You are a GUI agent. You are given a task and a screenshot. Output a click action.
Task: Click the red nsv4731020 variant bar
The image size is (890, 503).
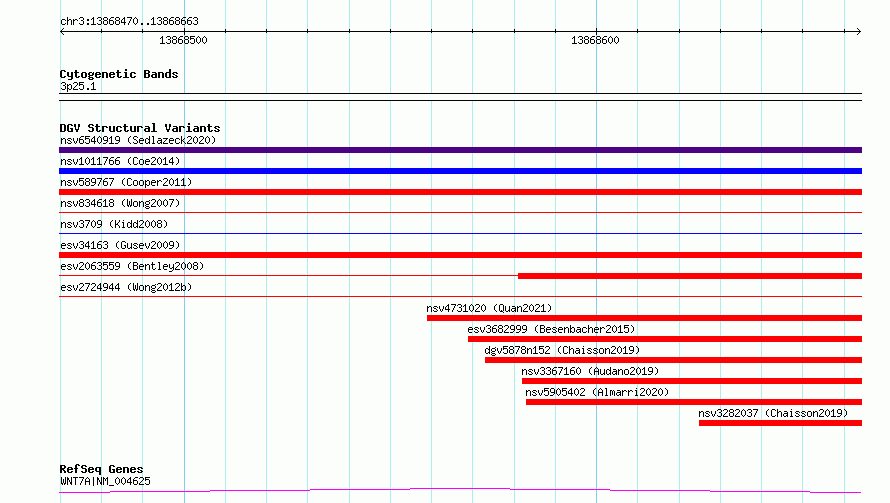[x=644, y=318]
